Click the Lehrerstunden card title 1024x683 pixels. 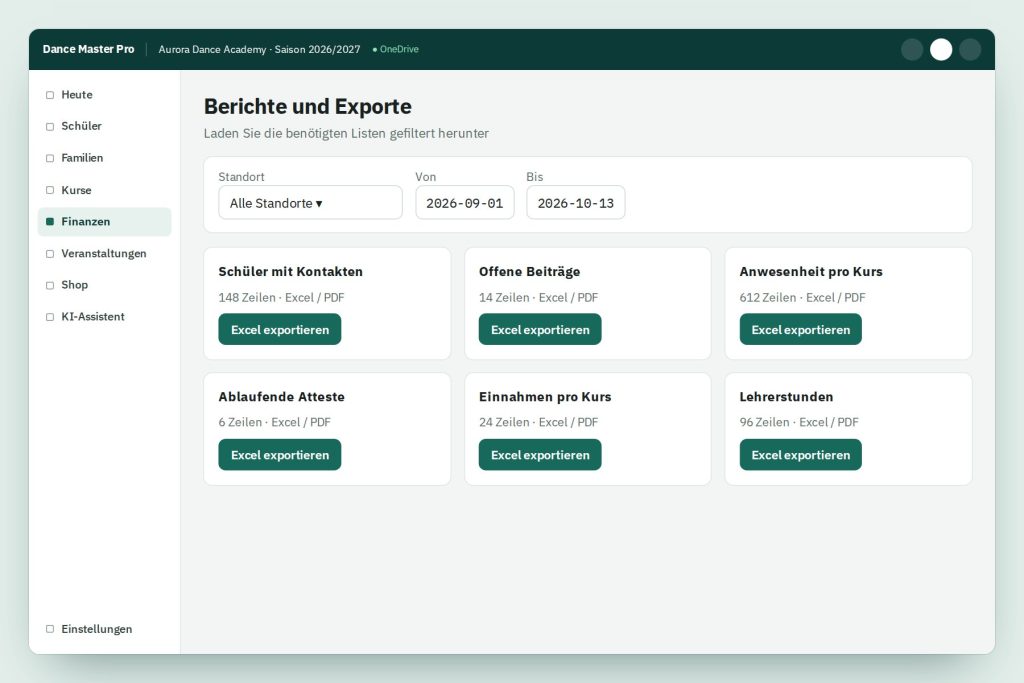tap(786, 397)
